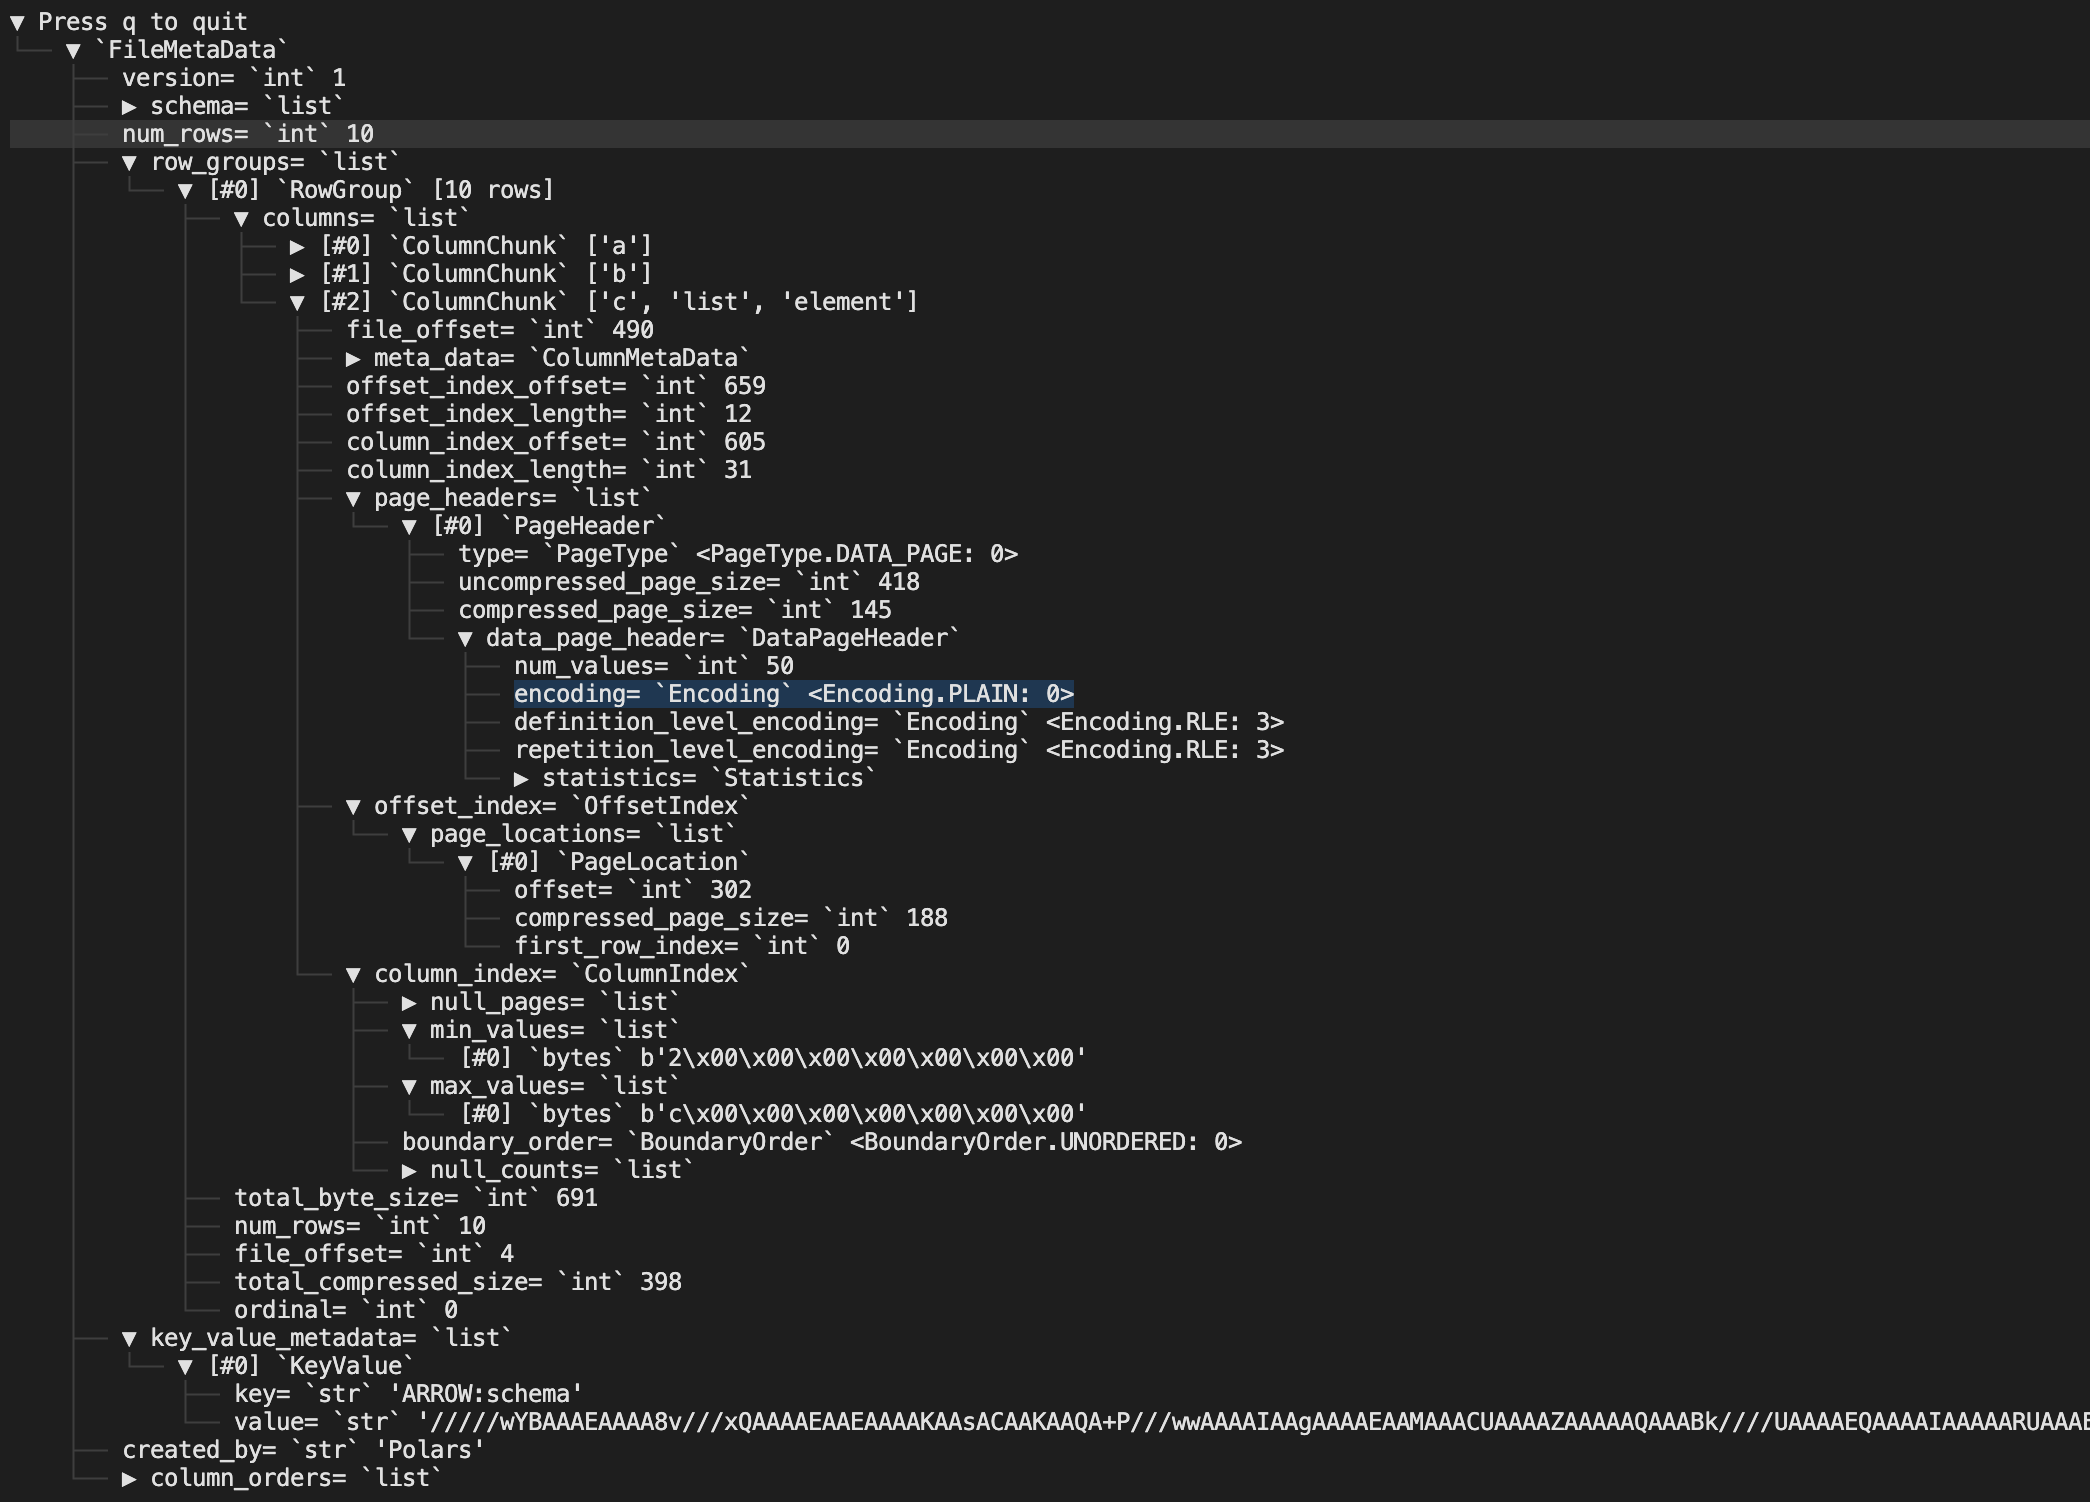
Task: Select compressed_page_size int 188 line
Action: 731,918
